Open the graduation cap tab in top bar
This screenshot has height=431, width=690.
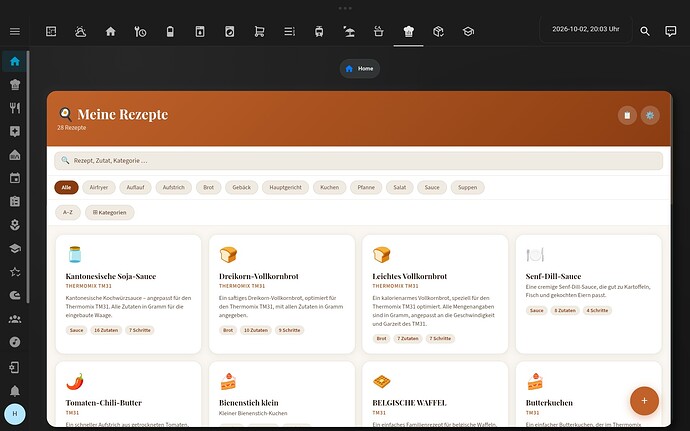click(x=468, y=31)
